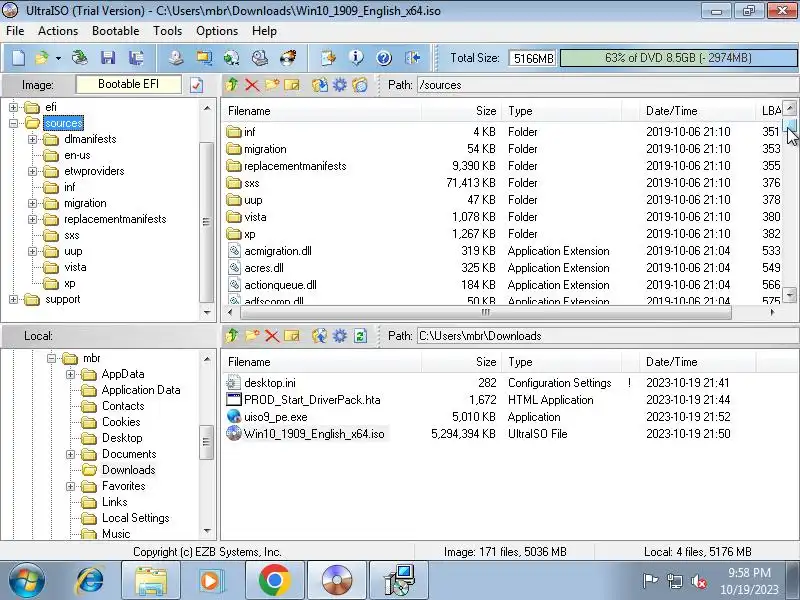This screenshot has width=800, height=600.
Task: Go up a folder in image pane
Action: click(232, 85)
